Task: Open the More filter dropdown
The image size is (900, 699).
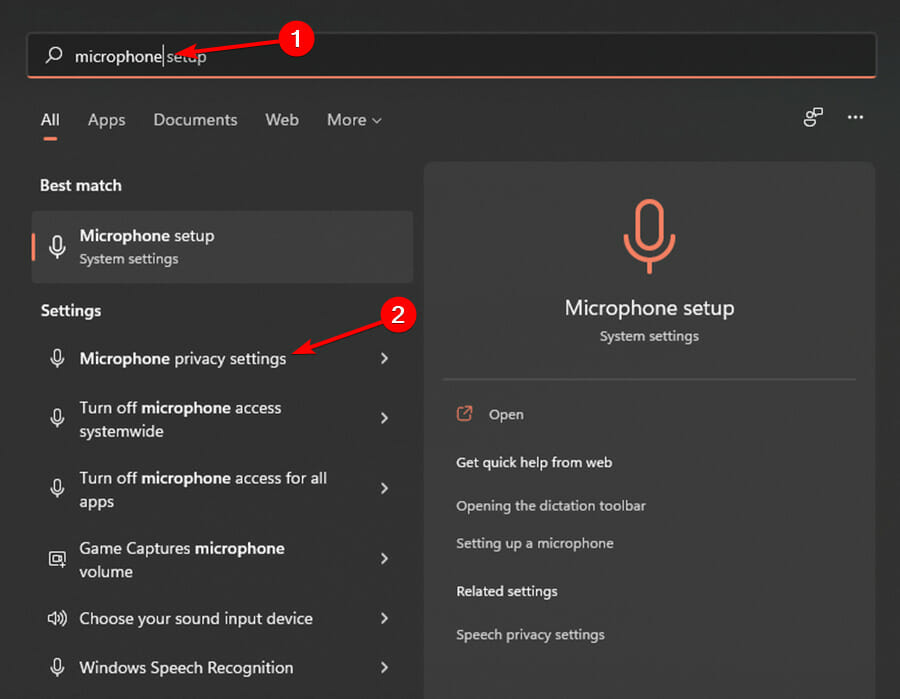Action: (x=354, y=120)
